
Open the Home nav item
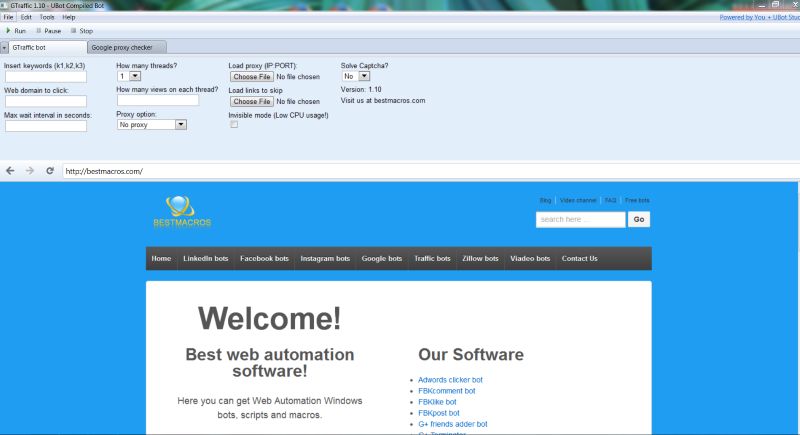(161, 259)
